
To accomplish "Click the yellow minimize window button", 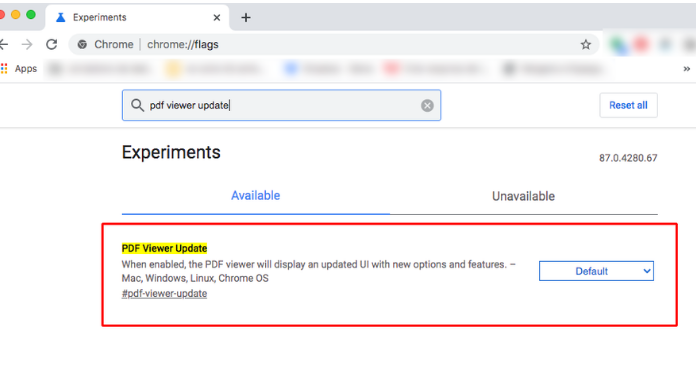I will (16, 15).
